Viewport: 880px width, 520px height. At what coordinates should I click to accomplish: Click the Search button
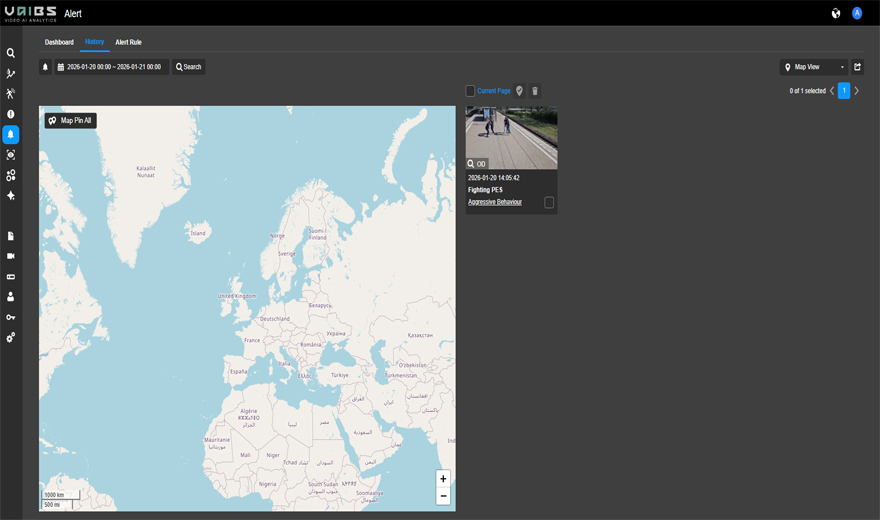click(x=189, y=67)
